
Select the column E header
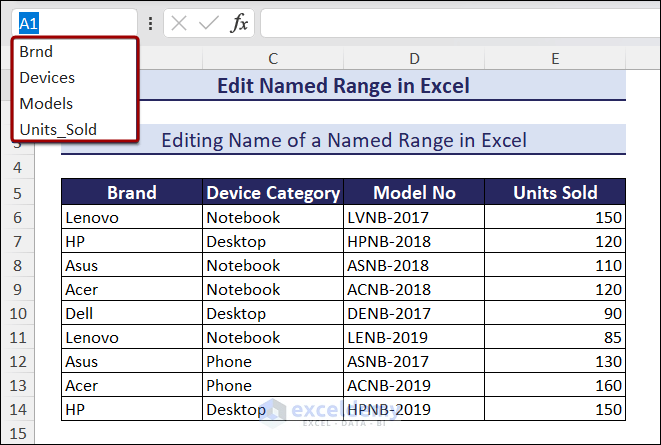pyautogui.click(x=555, y=59)
